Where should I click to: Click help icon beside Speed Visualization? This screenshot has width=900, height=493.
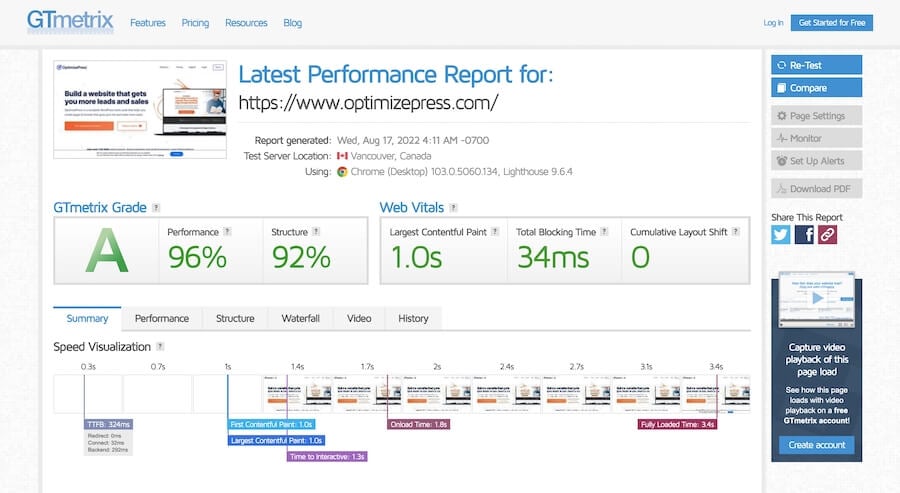pyautogui.click(x=160, y=347)
